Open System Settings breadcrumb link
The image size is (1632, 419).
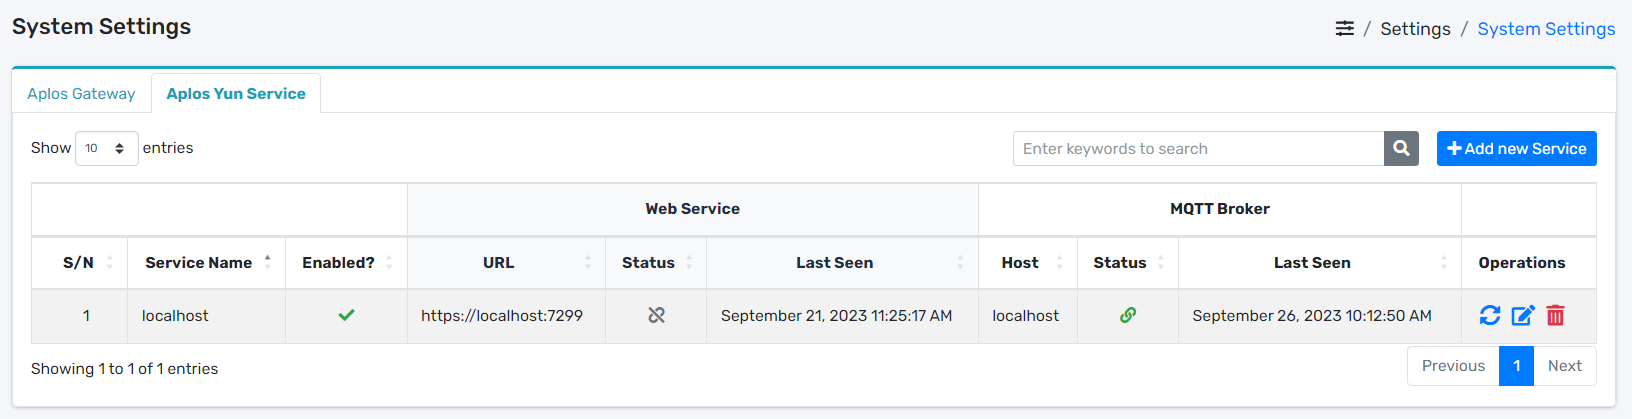coord(1546,29)
